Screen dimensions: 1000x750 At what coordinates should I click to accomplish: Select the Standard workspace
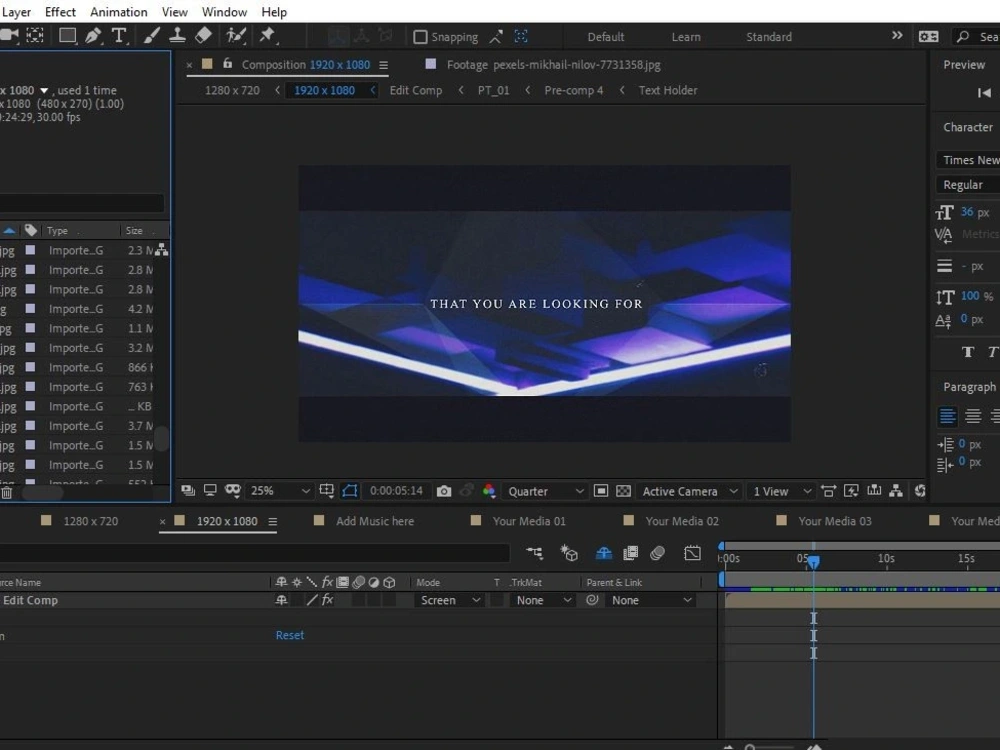click(x=768, y=37)
